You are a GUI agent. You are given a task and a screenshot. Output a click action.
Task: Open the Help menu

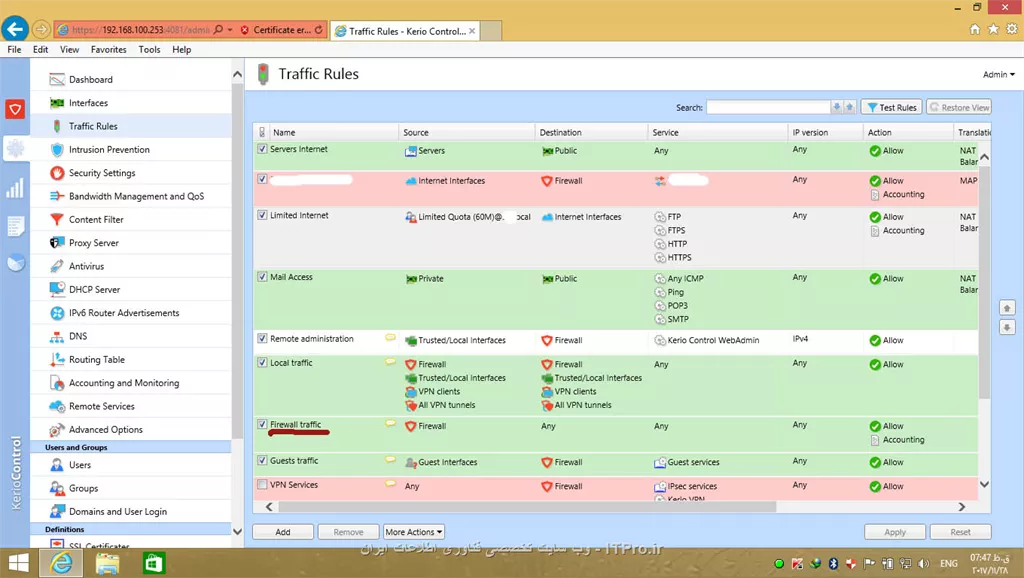click(x=182, y=50)
